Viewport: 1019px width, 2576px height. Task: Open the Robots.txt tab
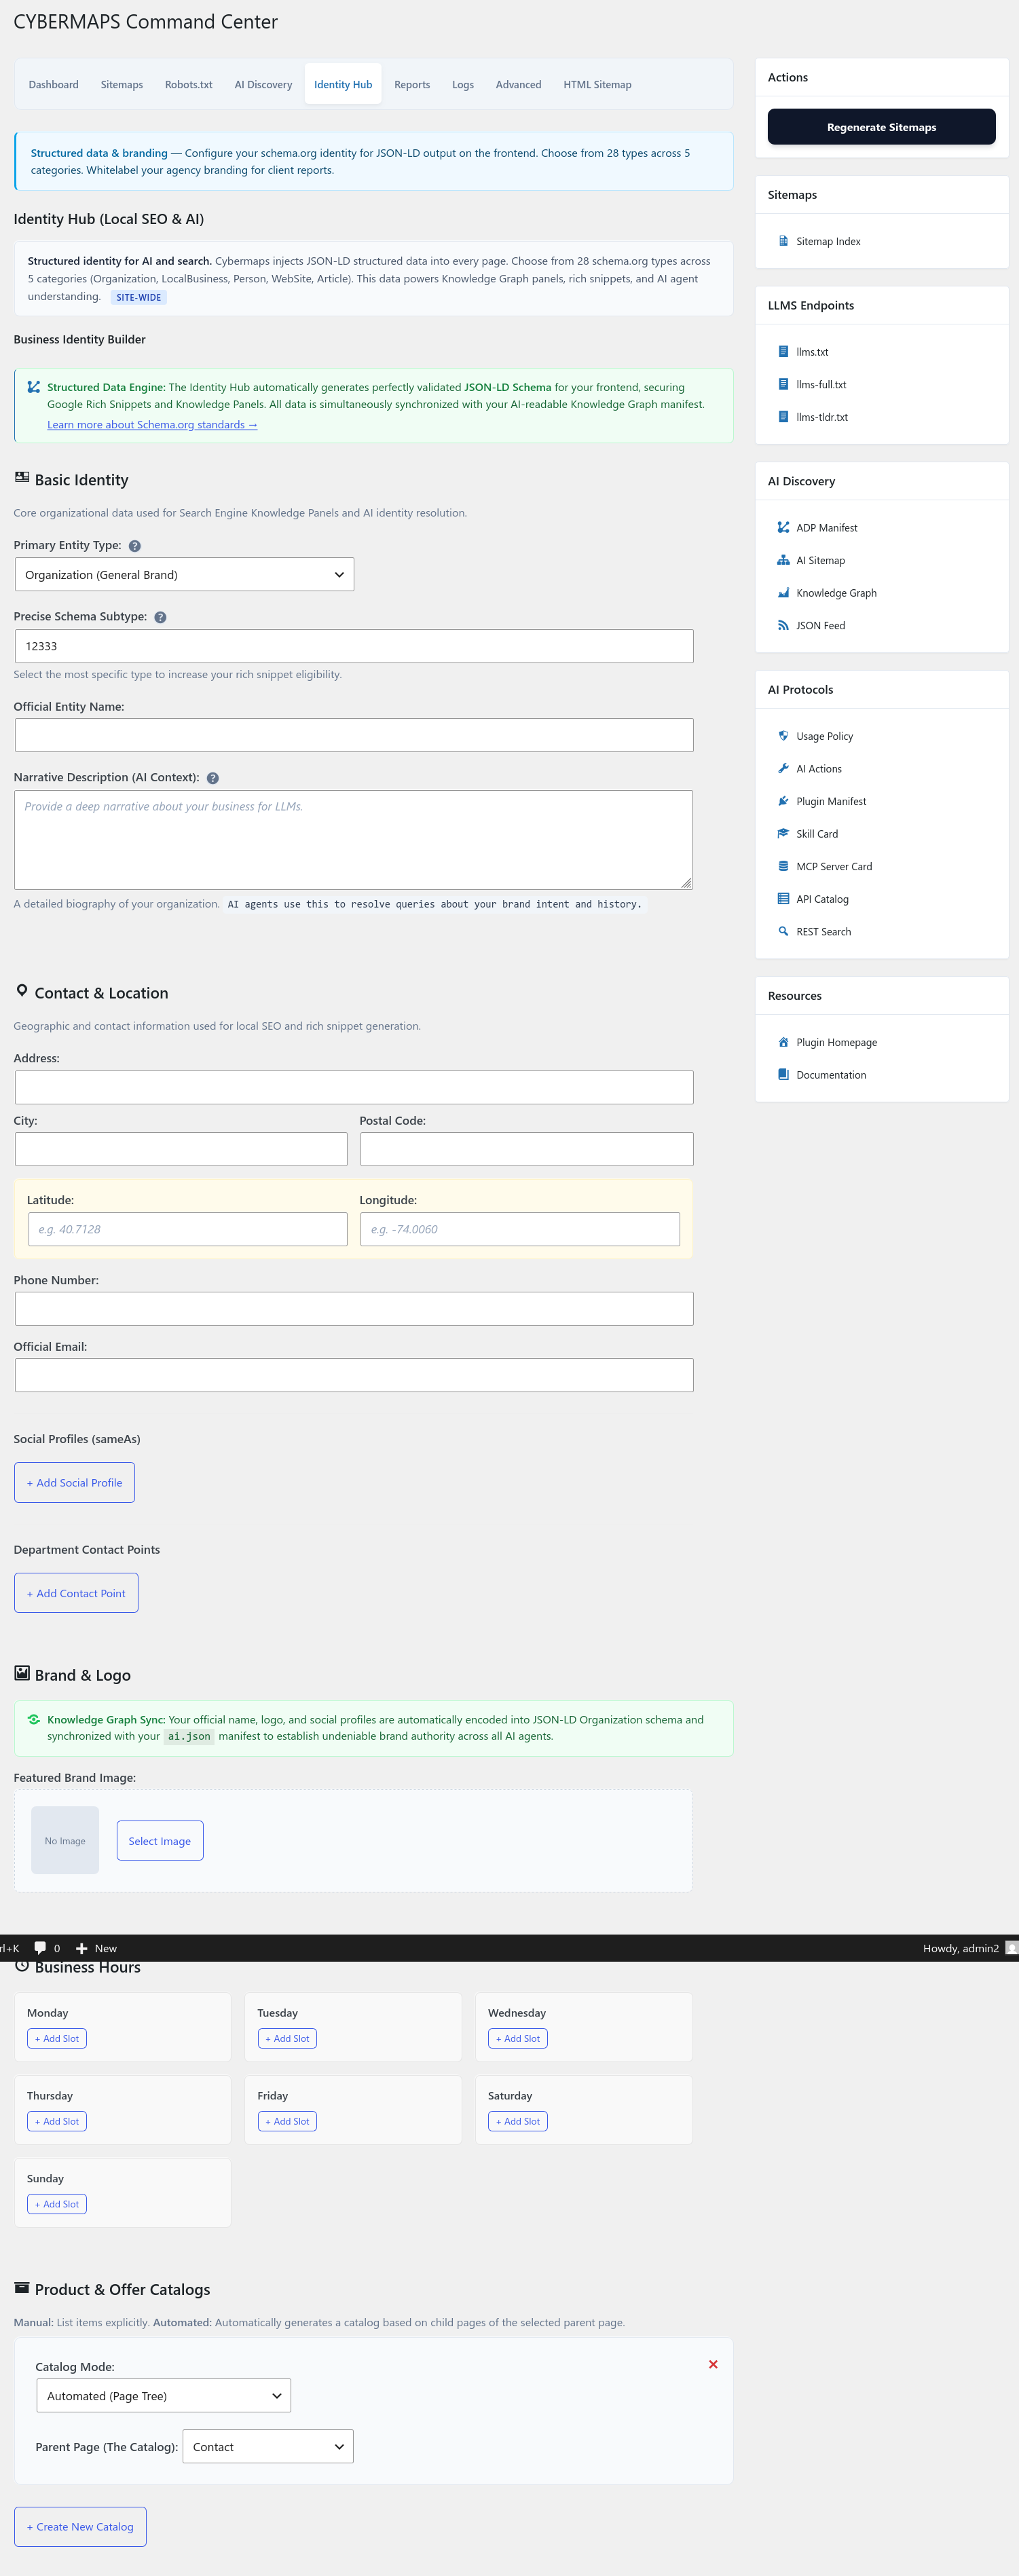(x=188, y=85)
